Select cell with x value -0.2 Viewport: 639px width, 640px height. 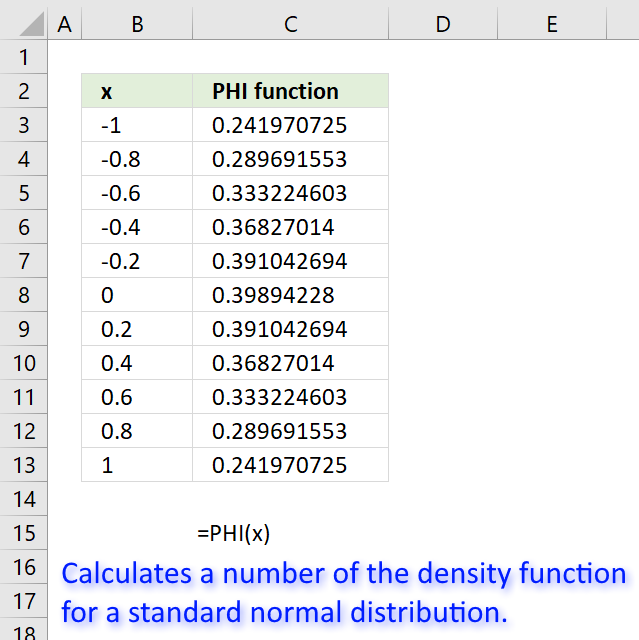pos(137,261)
